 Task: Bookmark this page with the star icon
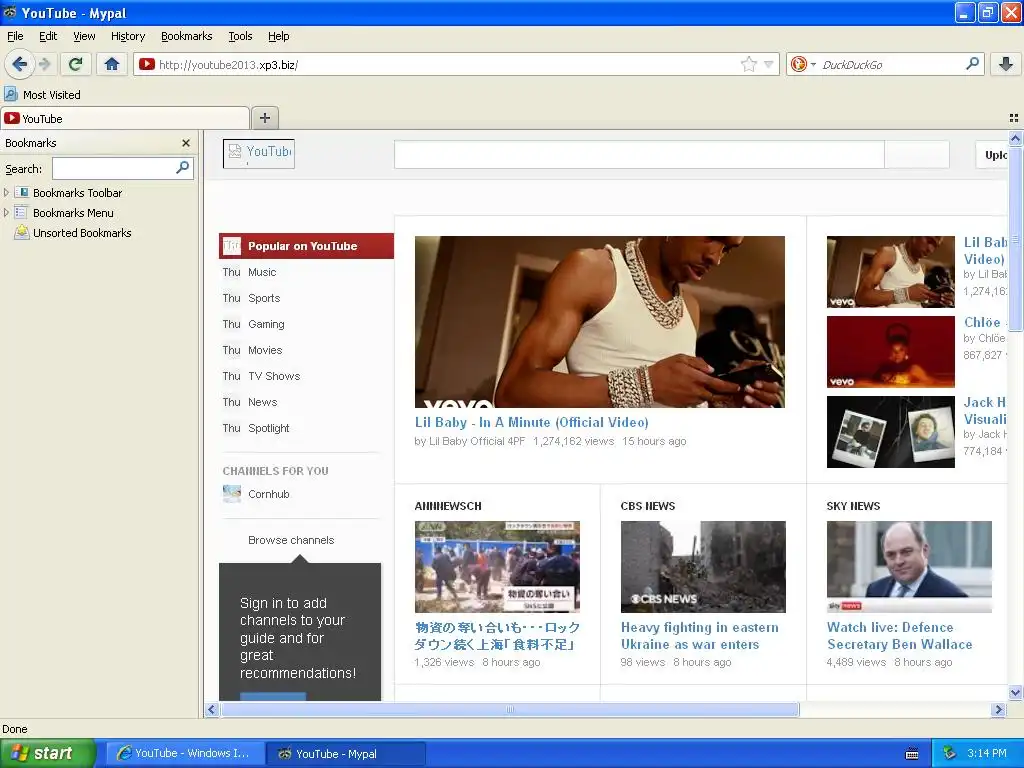pyautogui.click(x=748, y=64)
